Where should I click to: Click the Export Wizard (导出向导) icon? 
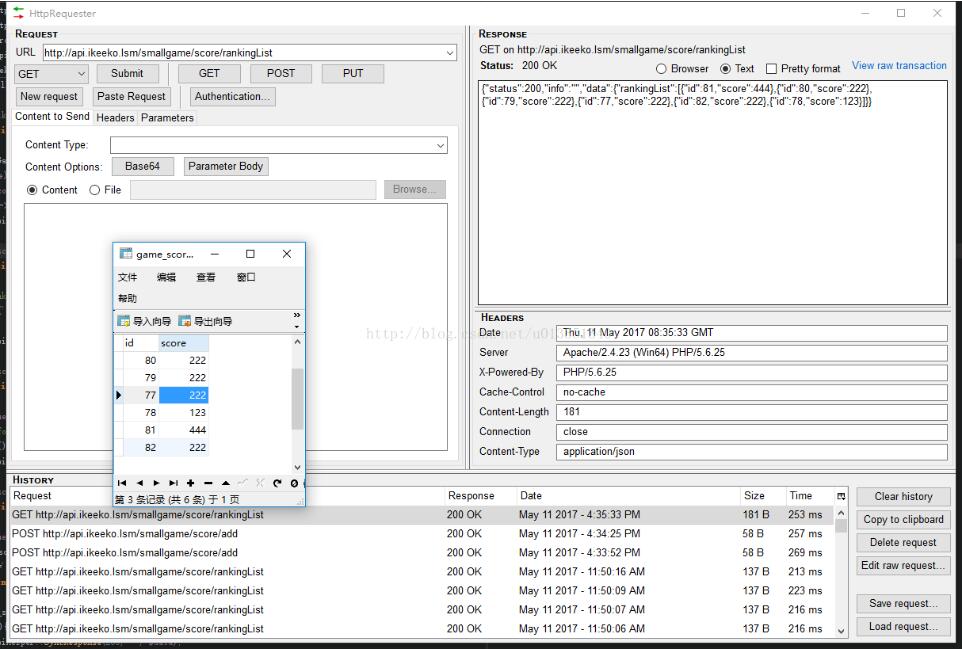click(184, 321)
